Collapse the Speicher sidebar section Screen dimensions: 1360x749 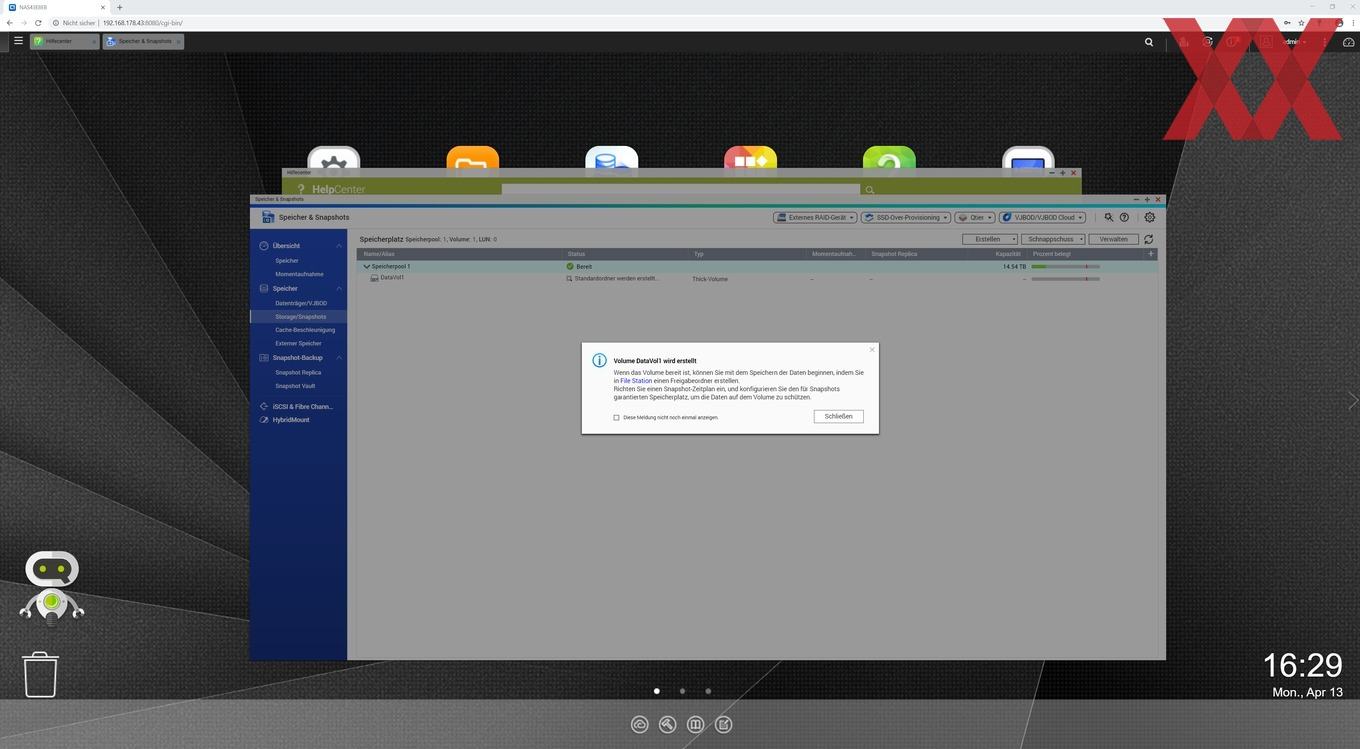tap(339, 288)
